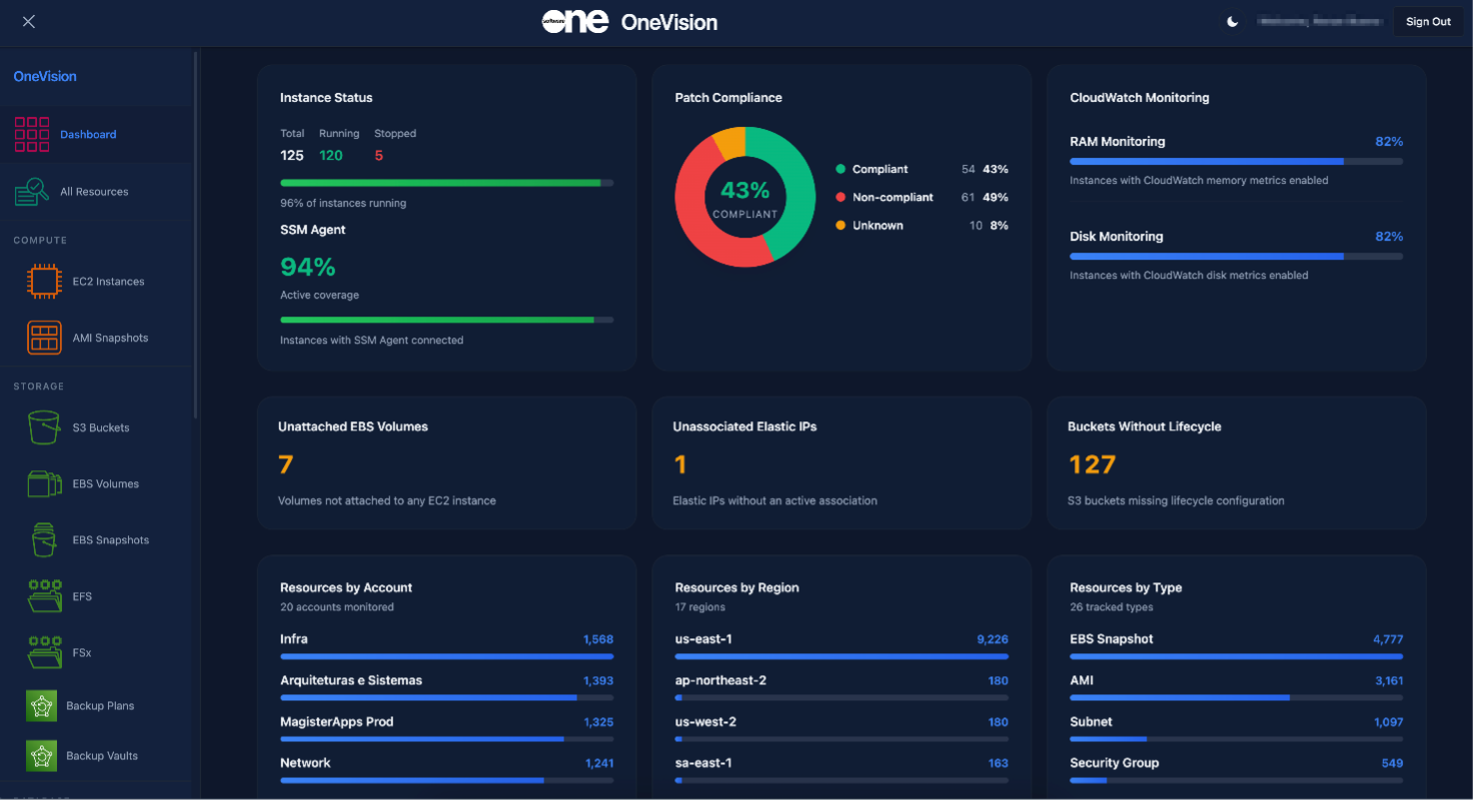Screen dimensions: 1475x803
Task: Click the Dashboard grid icon
Action: (x=32, y=134)
